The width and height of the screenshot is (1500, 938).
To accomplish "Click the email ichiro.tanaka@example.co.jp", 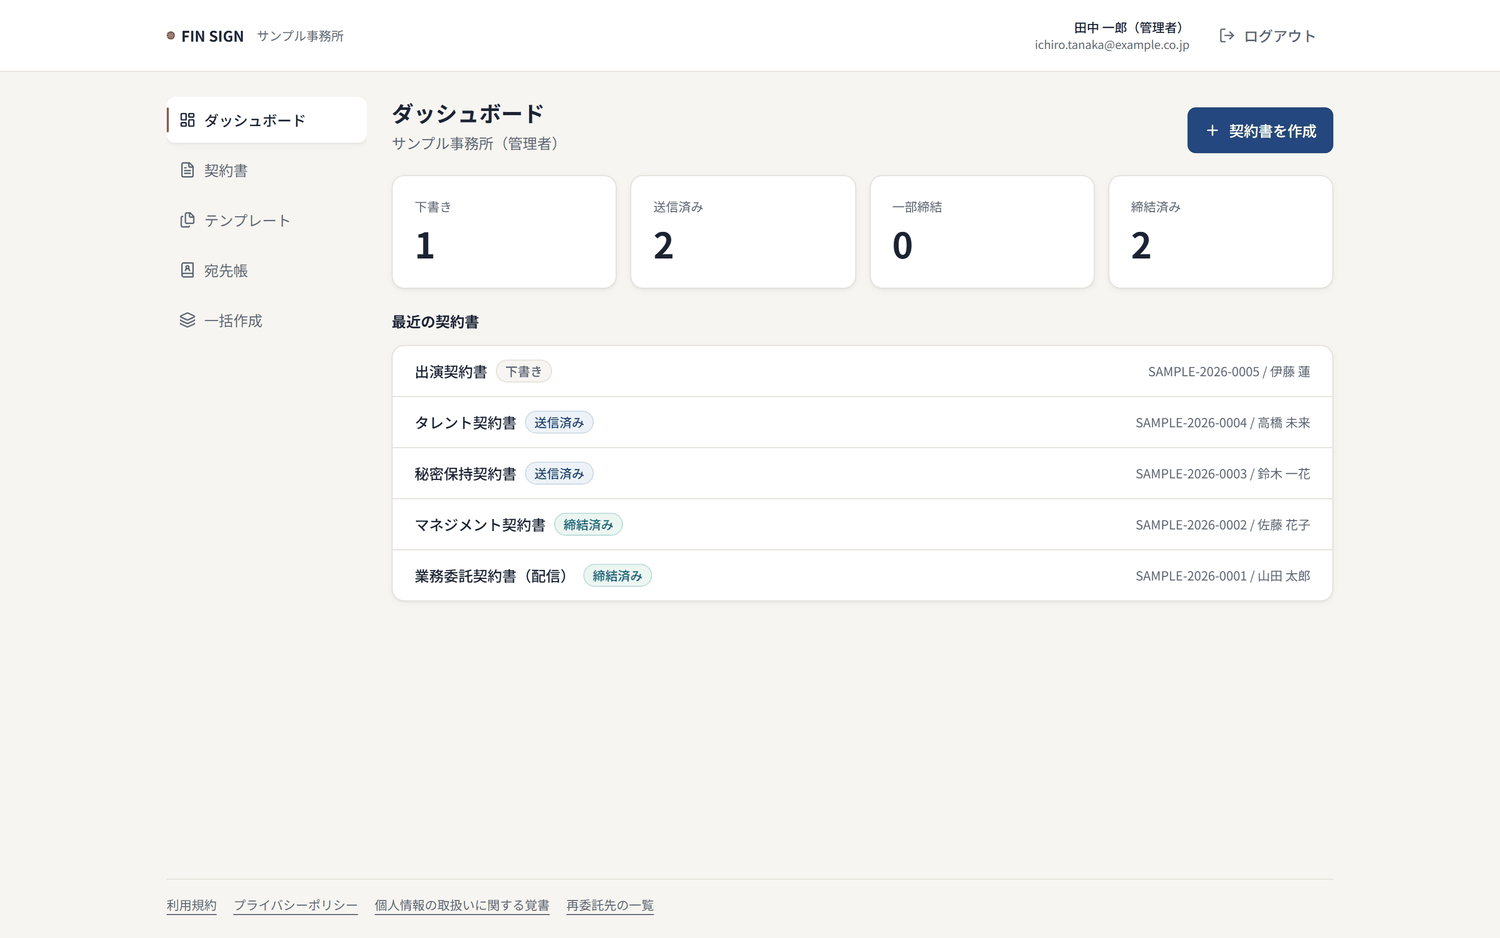I will (1112, 45).
